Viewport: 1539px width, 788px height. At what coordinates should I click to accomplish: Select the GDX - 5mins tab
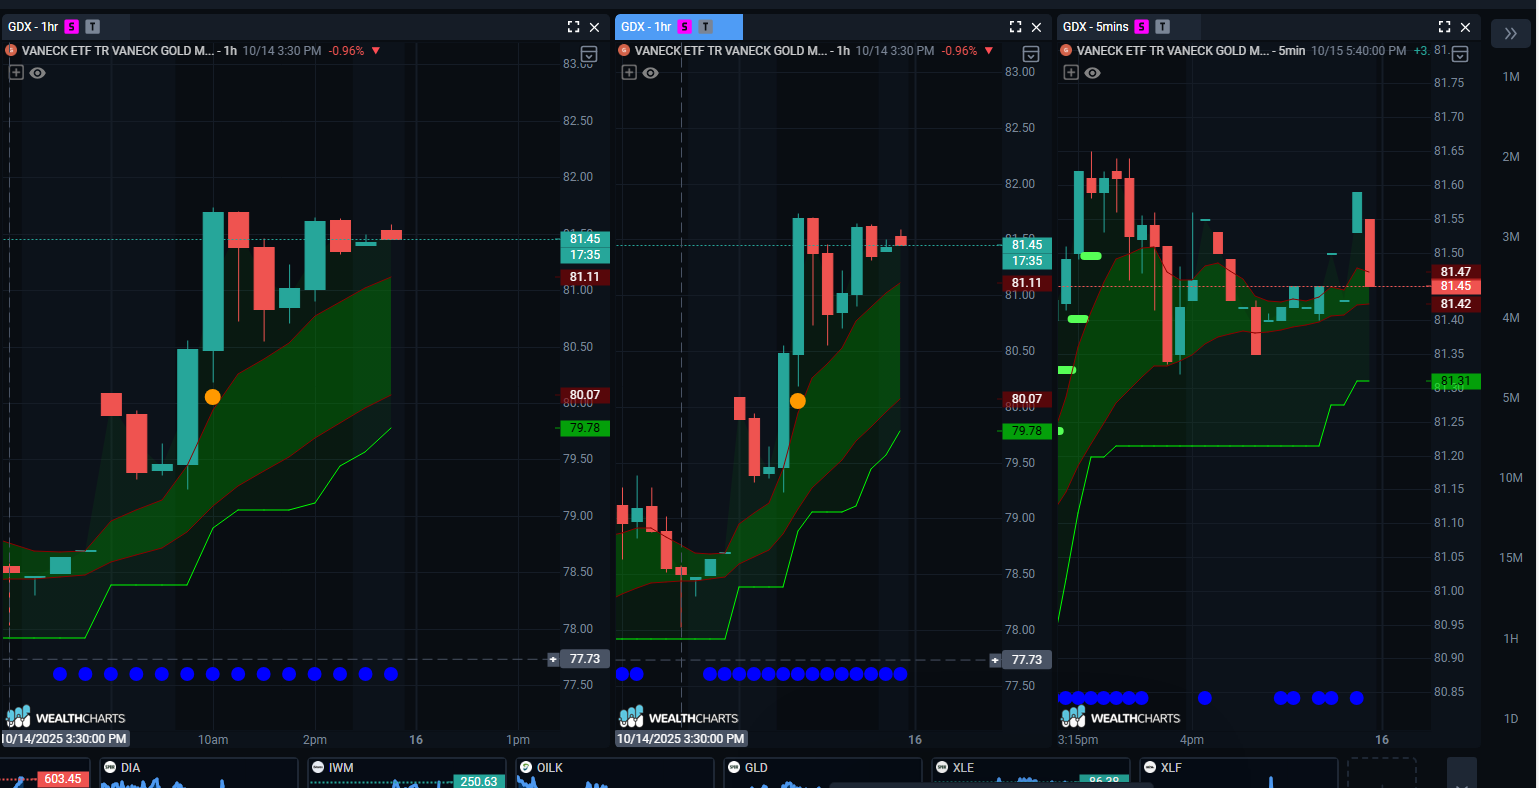pos(1095,27)
